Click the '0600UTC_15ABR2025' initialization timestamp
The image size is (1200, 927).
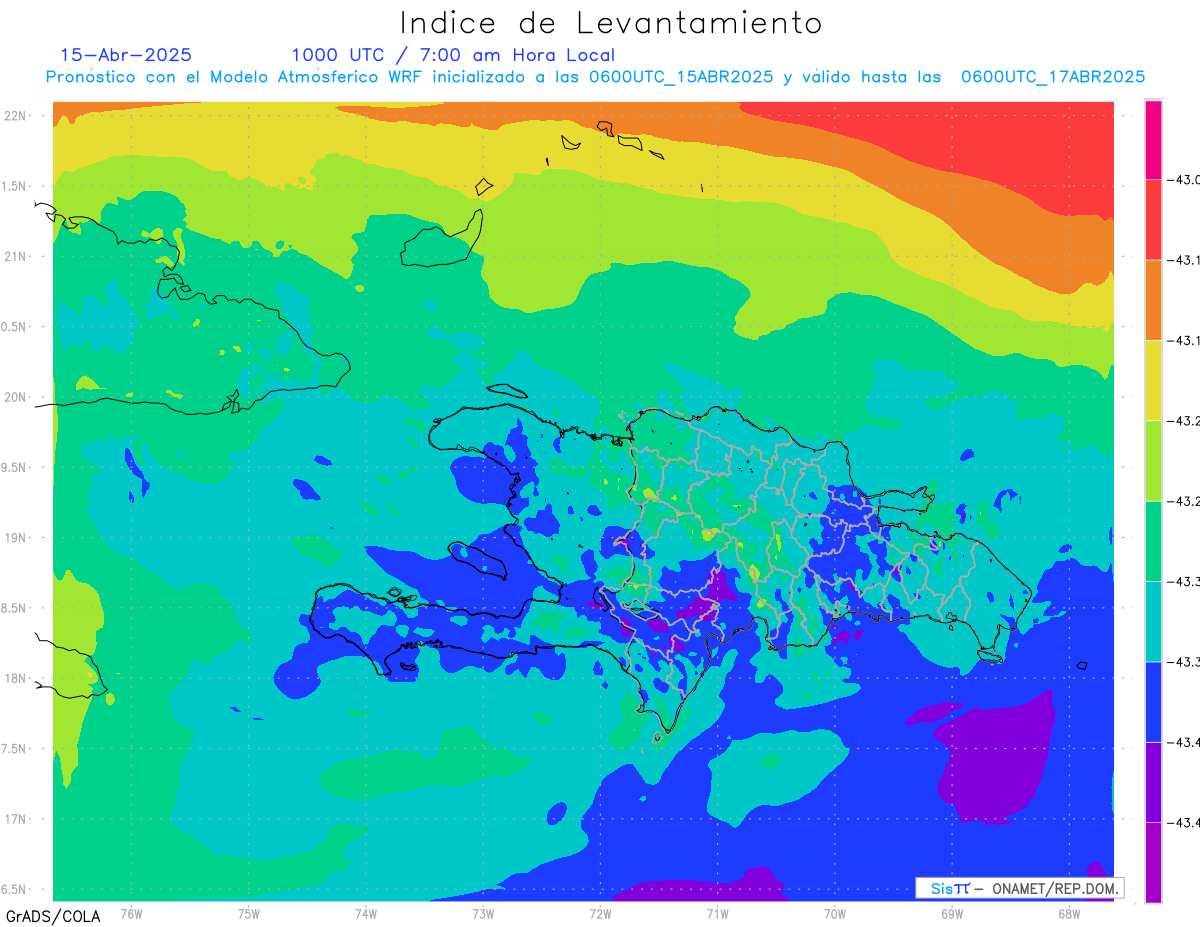pos(681,77)
